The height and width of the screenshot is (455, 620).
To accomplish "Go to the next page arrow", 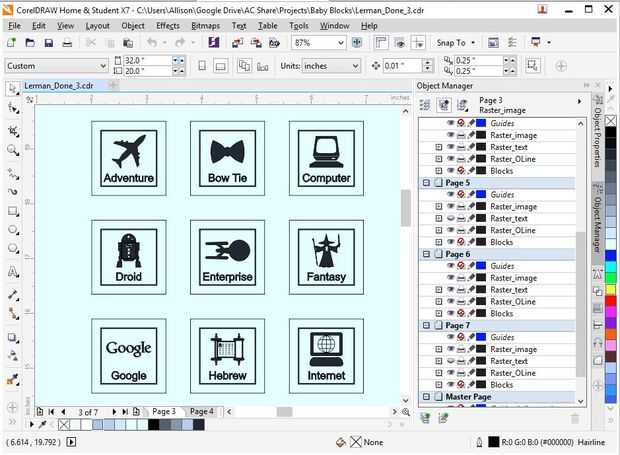I will [x=114, y=412].
